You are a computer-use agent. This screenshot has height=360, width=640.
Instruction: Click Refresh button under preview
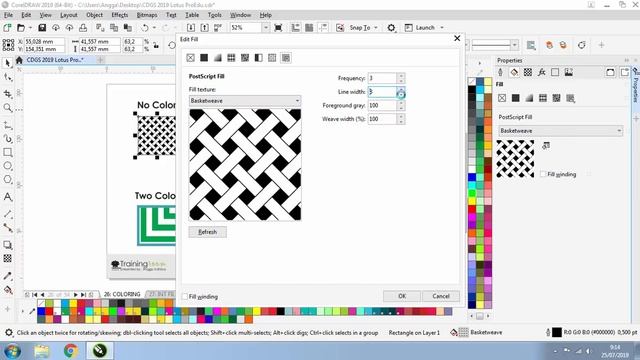coord(207,232)
